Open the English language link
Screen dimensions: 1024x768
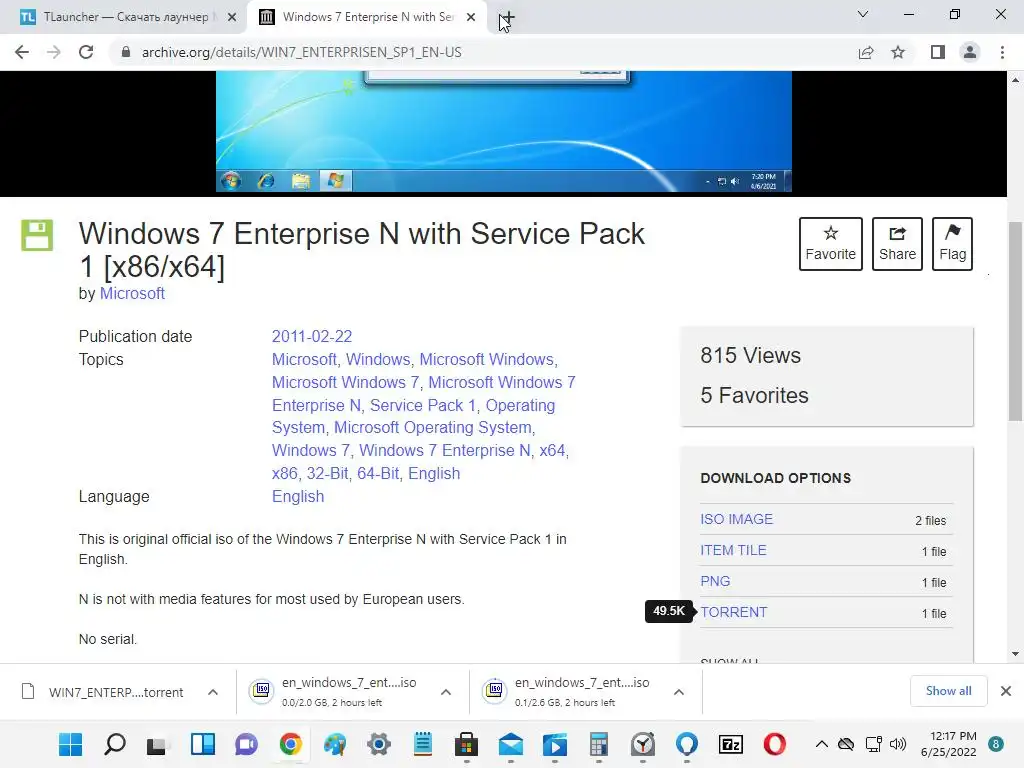(x=298, y=496)
